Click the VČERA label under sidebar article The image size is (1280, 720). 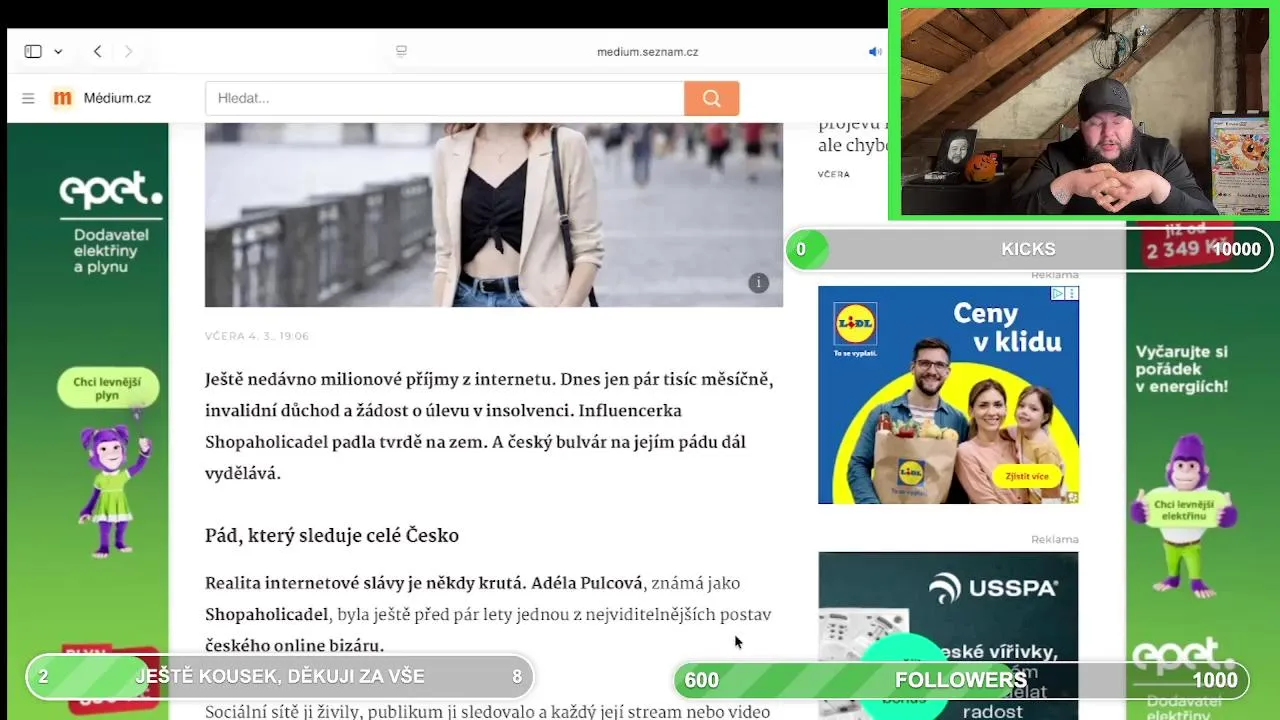[834, 174]
